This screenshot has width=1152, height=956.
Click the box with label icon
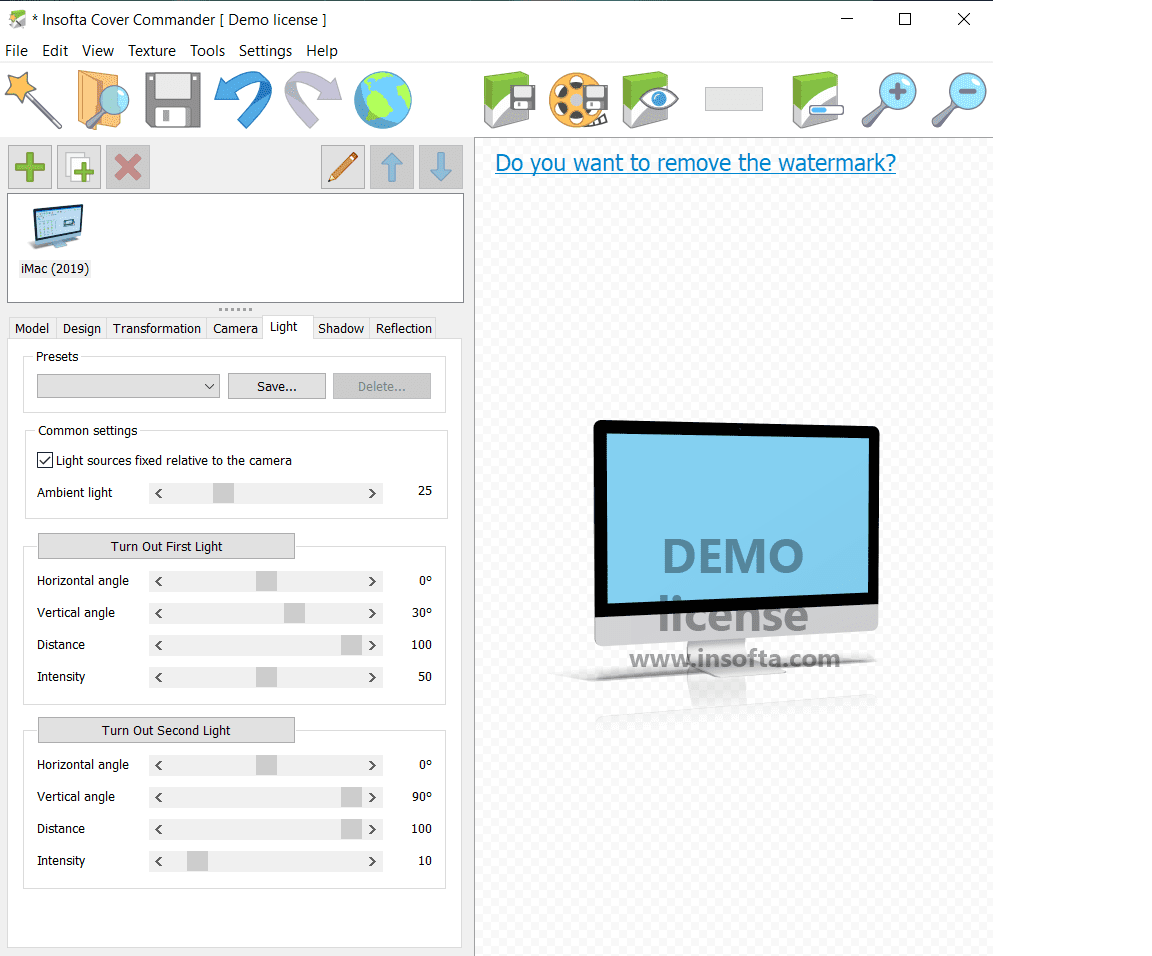click(818, 99)
